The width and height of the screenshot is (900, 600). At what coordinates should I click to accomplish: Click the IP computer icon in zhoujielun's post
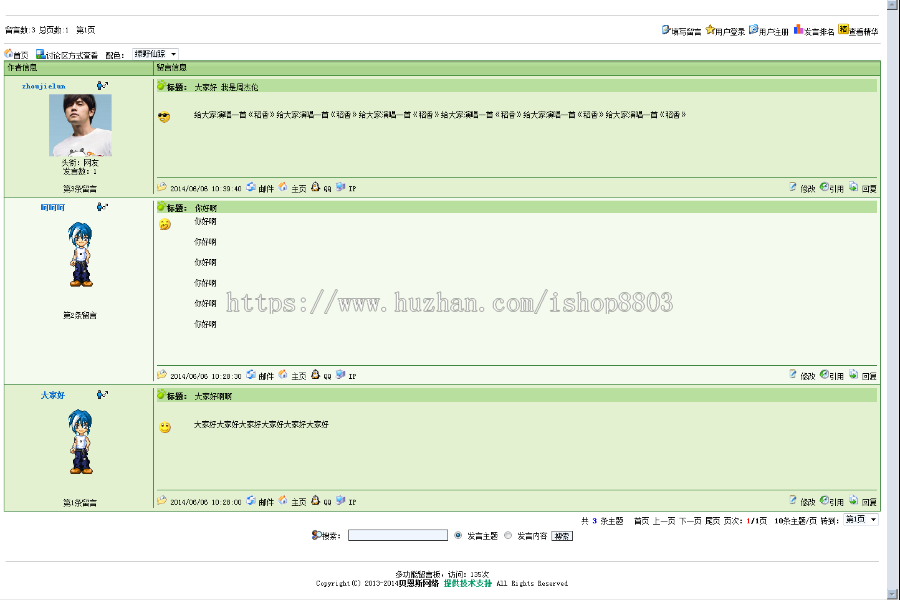tap(340, 187)
